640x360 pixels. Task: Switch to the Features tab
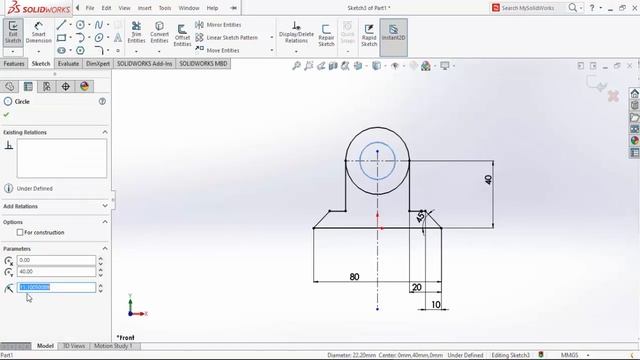pos(14,64)
